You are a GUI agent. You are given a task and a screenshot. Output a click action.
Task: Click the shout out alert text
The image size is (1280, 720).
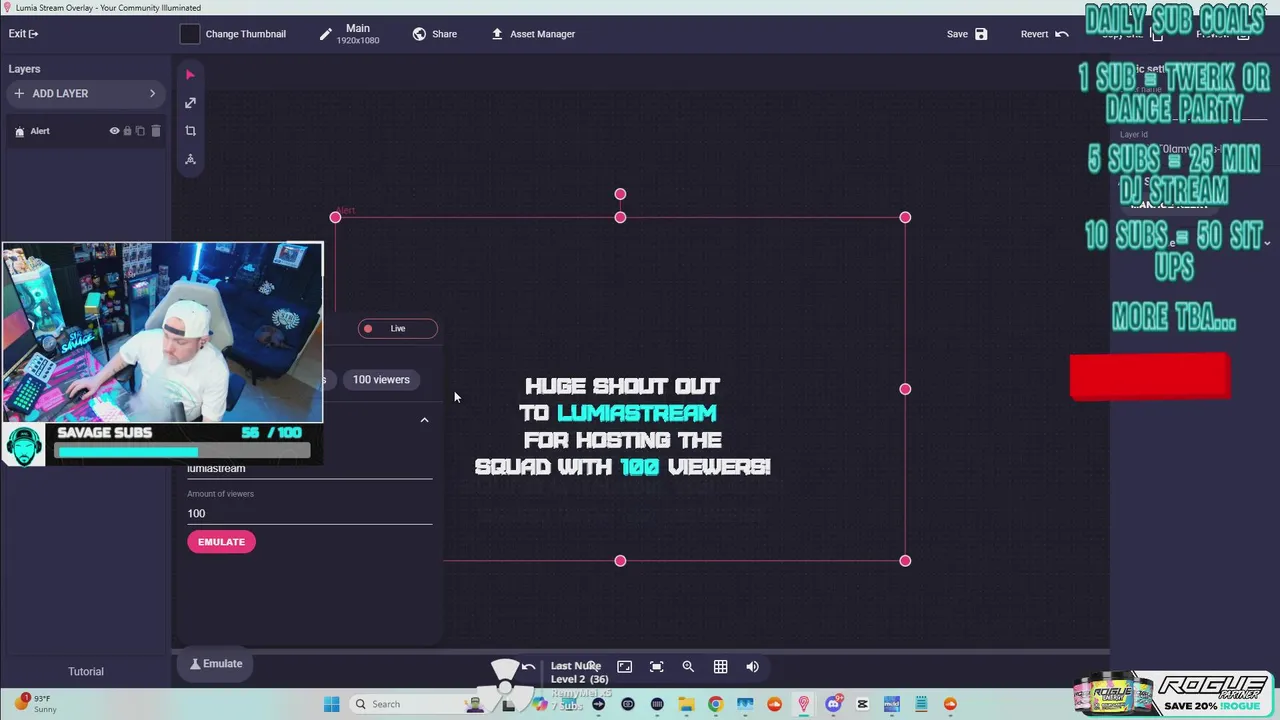point(622,426)
